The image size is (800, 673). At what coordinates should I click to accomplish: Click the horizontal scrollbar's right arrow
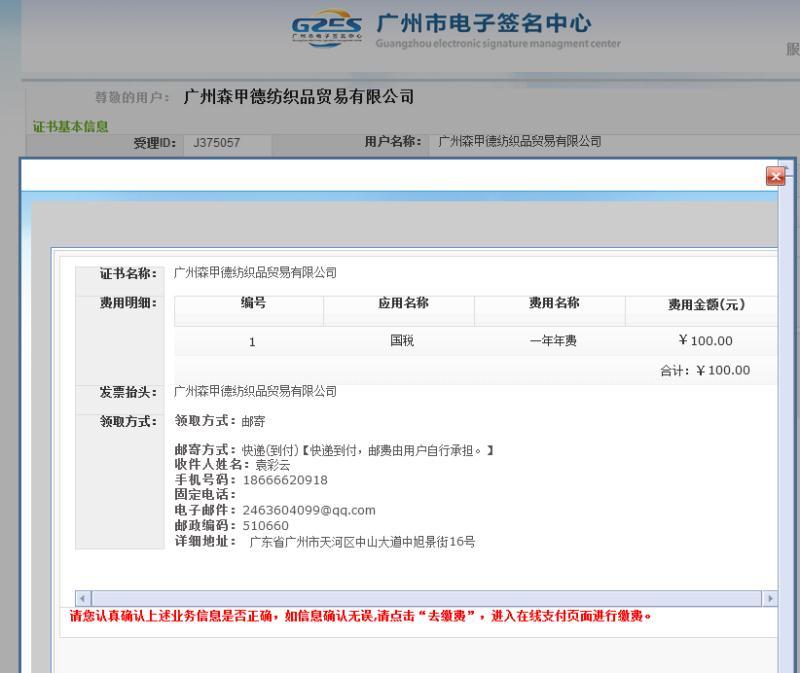click(769, 598)
